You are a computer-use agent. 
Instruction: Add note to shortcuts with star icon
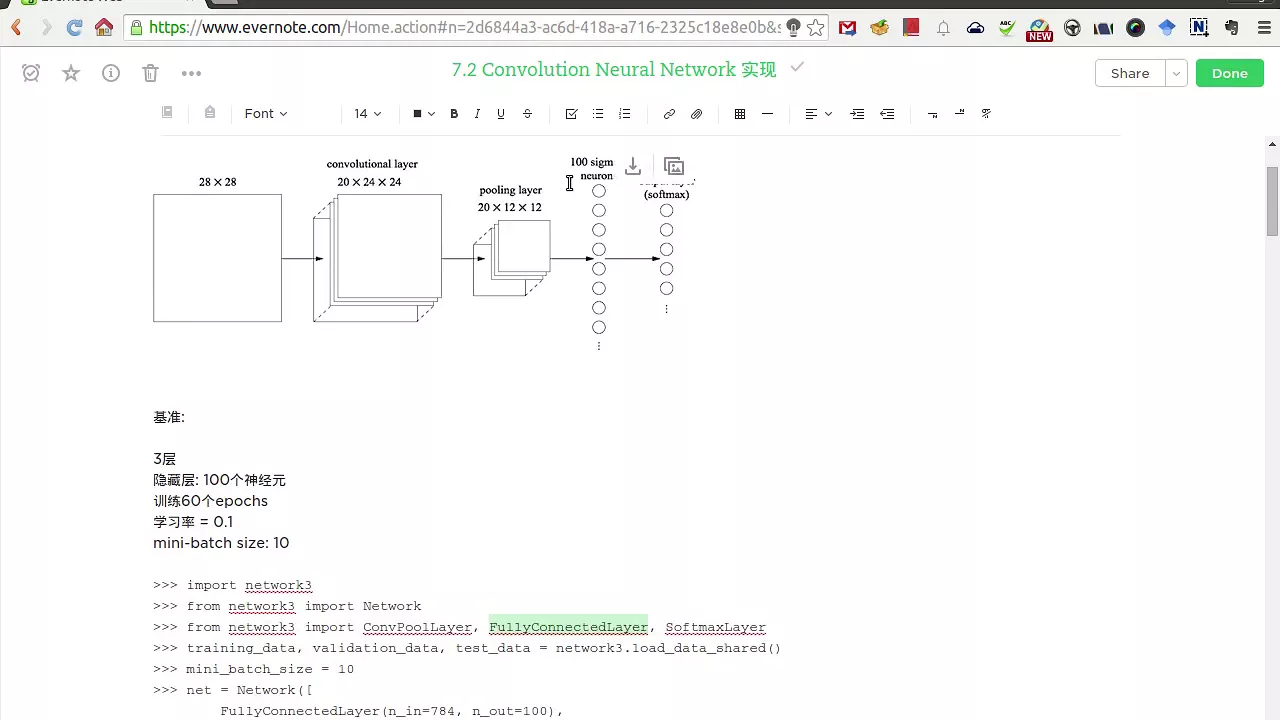point(71,73)
